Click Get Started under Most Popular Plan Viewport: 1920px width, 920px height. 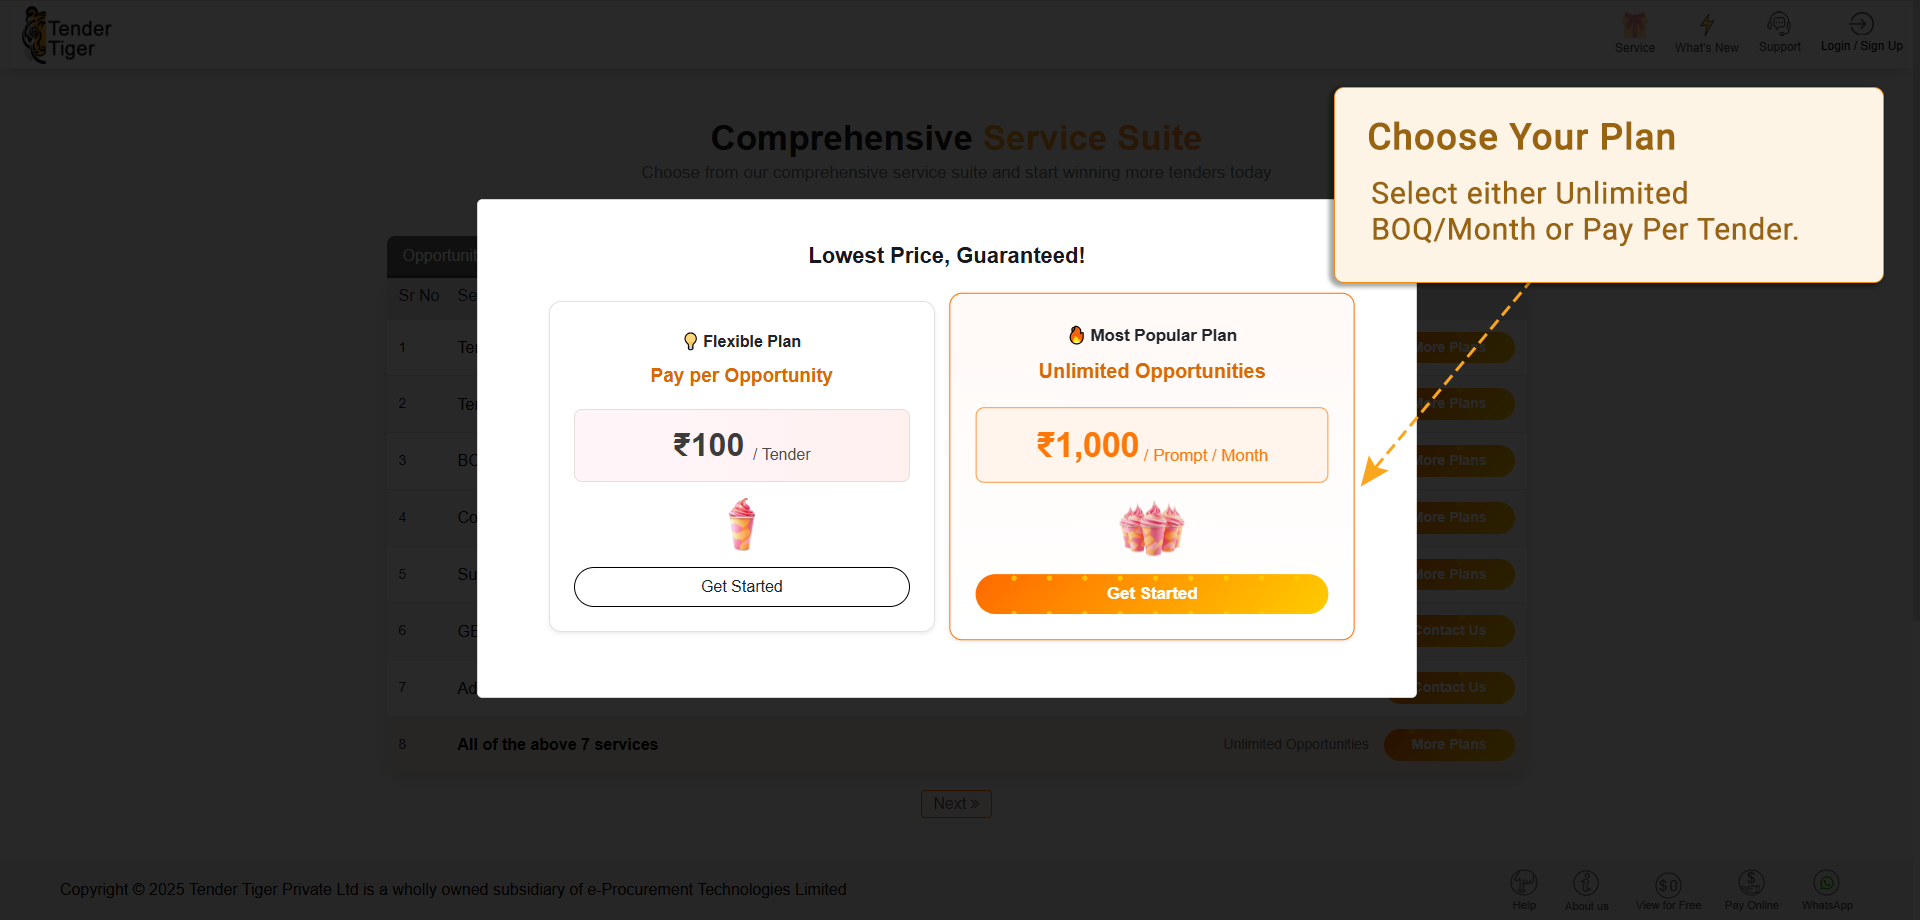(x=1151, y=594)
